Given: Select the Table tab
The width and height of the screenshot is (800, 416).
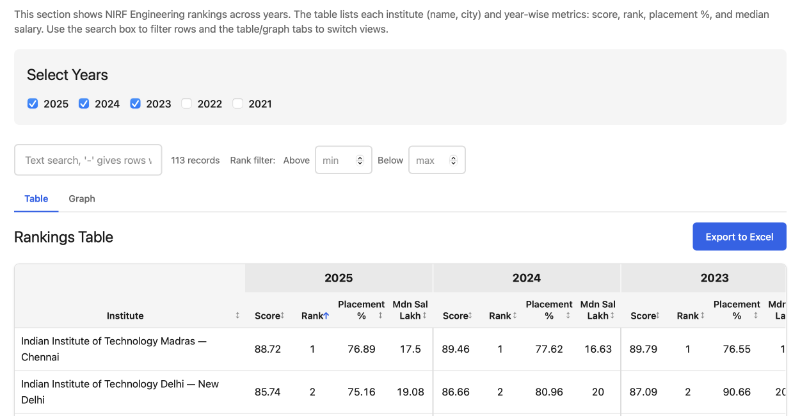Looking at the screenshot, I should [x=36, y=199].
